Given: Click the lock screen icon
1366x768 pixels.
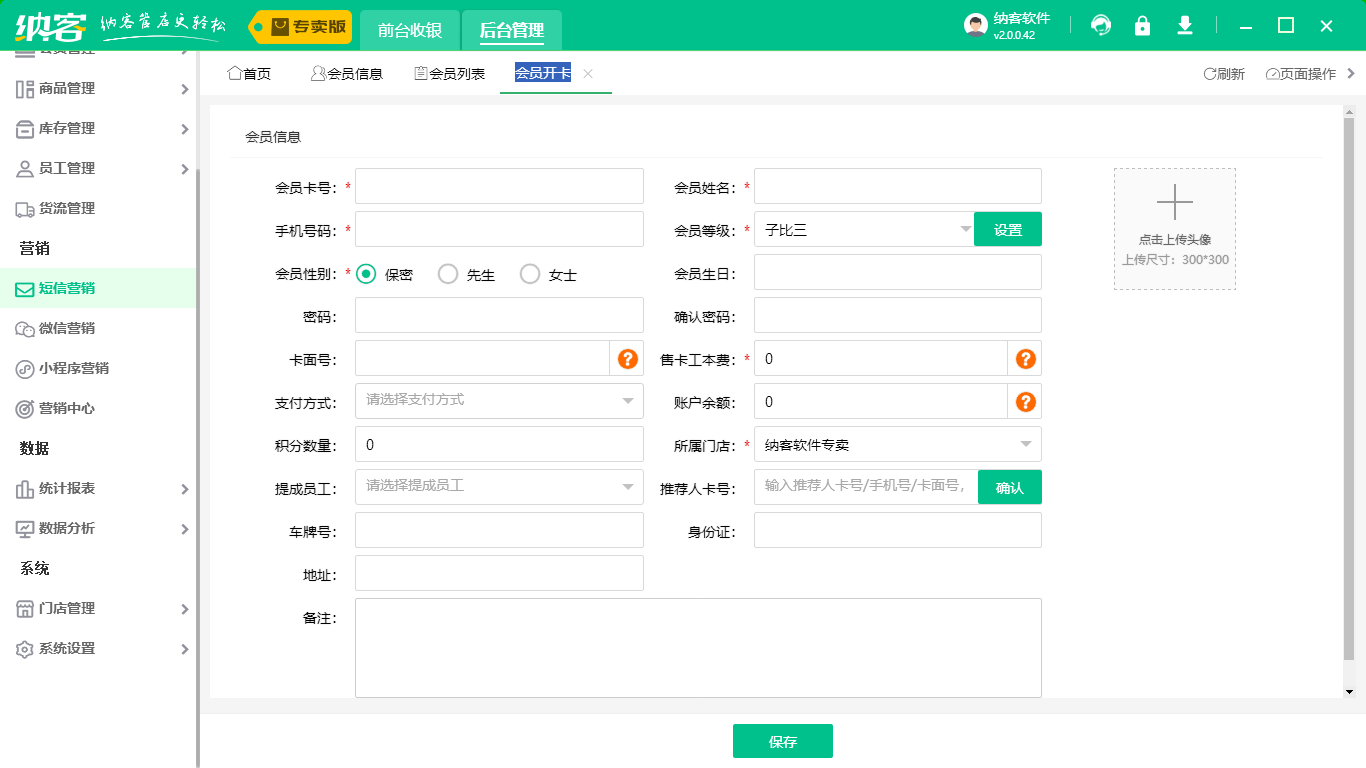Looking at the screenshot, I should [x=1142, y=26].
